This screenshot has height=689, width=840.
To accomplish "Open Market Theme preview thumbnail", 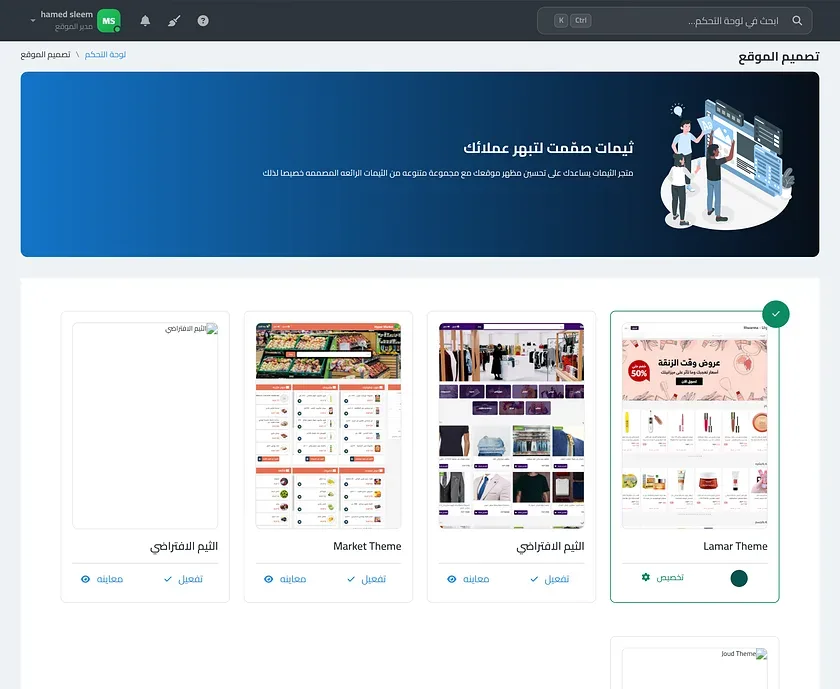I will [x=328, y=425].
